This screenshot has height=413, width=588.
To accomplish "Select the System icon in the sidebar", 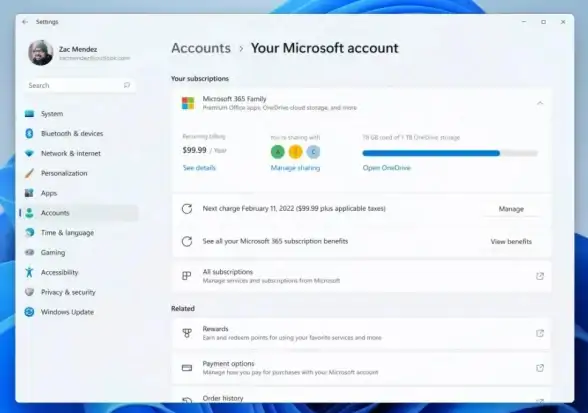I will 29,114.
